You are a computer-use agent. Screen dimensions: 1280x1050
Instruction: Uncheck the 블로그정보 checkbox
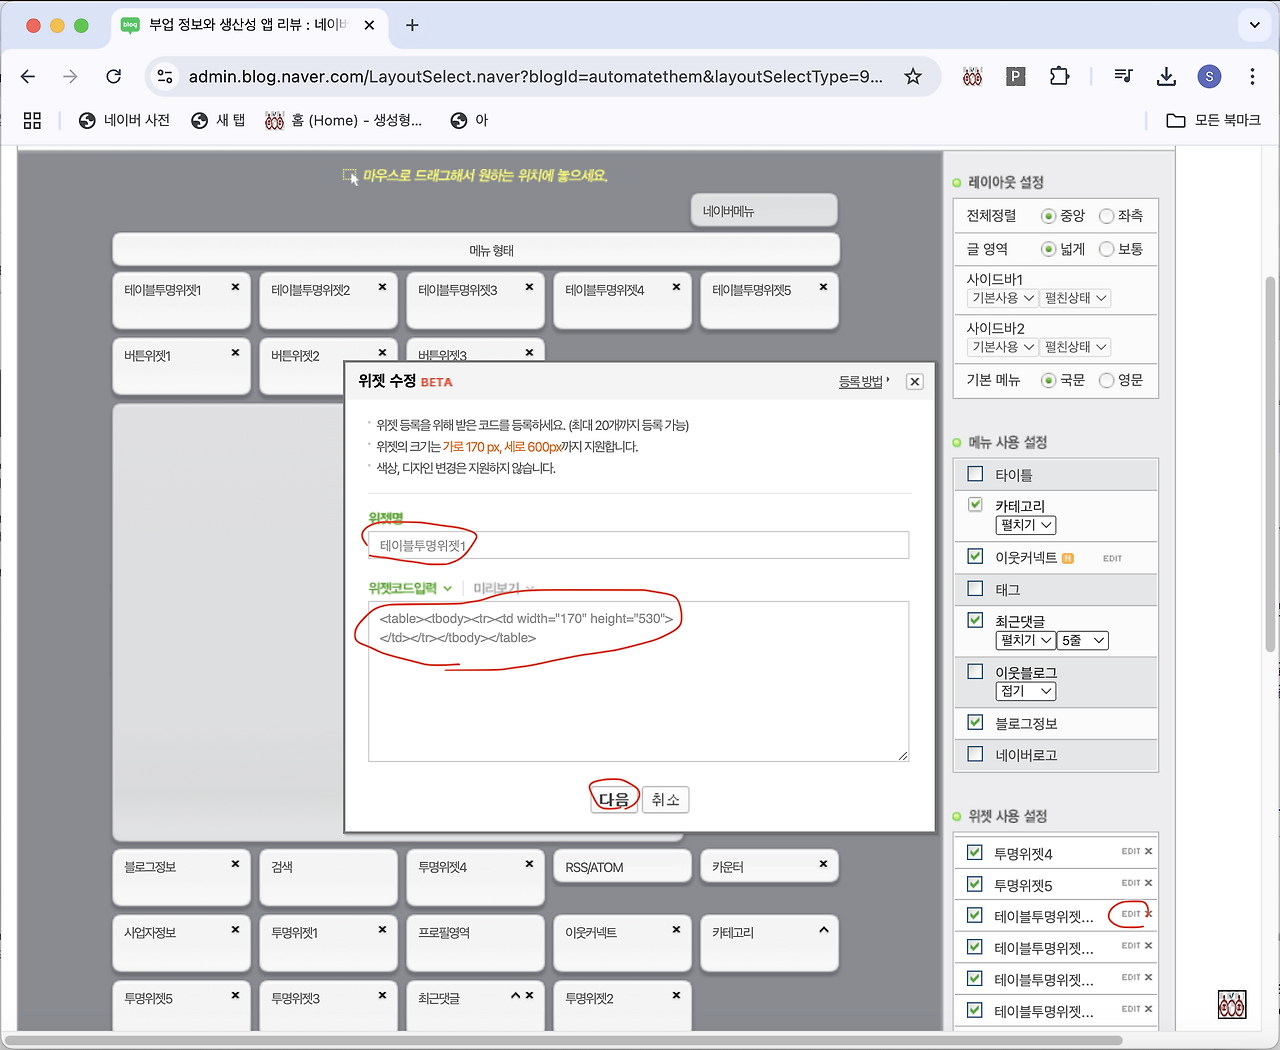975,722
